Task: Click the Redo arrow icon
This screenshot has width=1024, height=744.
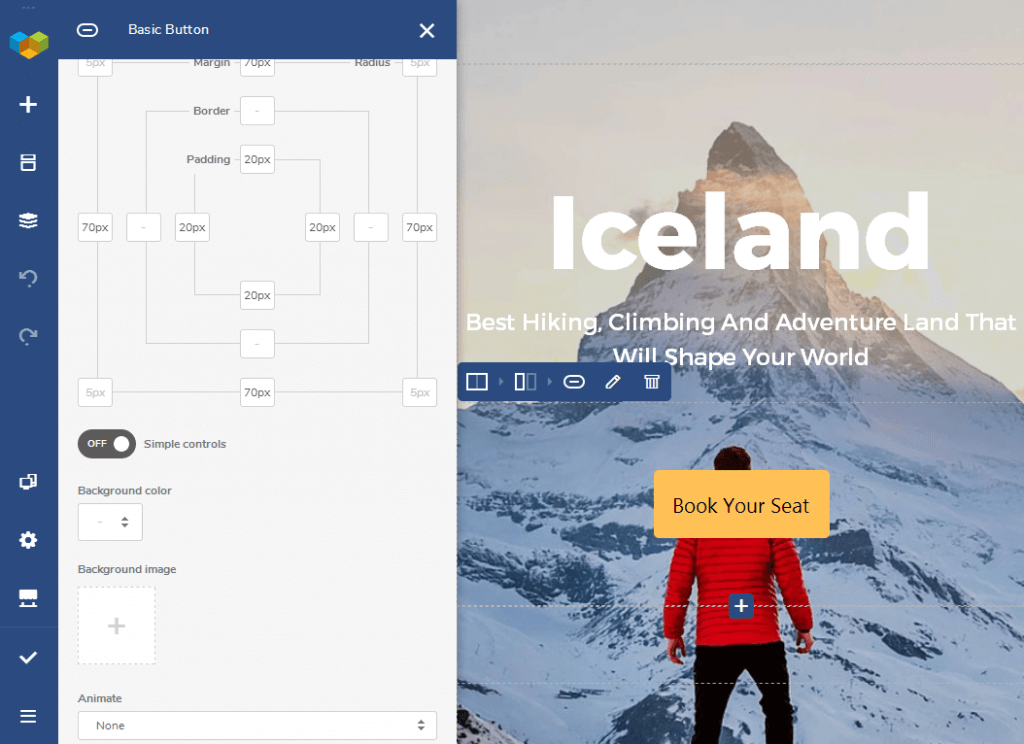Action: 28,336
